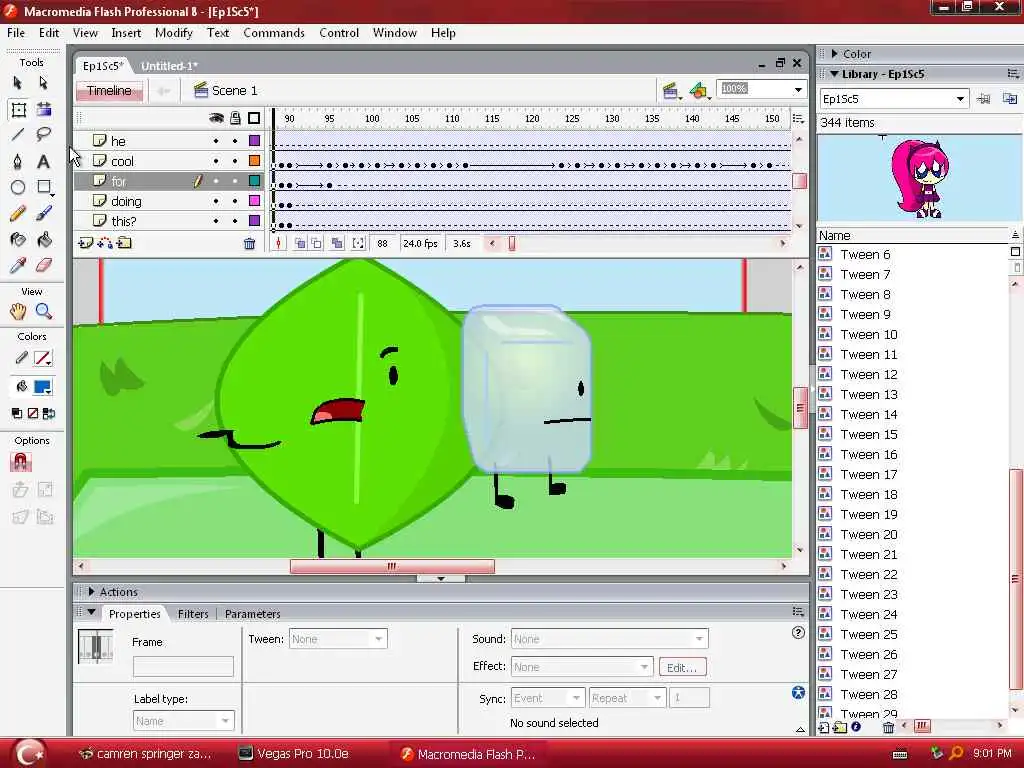This screenshot has height=768, width=1024.
Task: Select the Free Transform tool
Action: (18, 110)
